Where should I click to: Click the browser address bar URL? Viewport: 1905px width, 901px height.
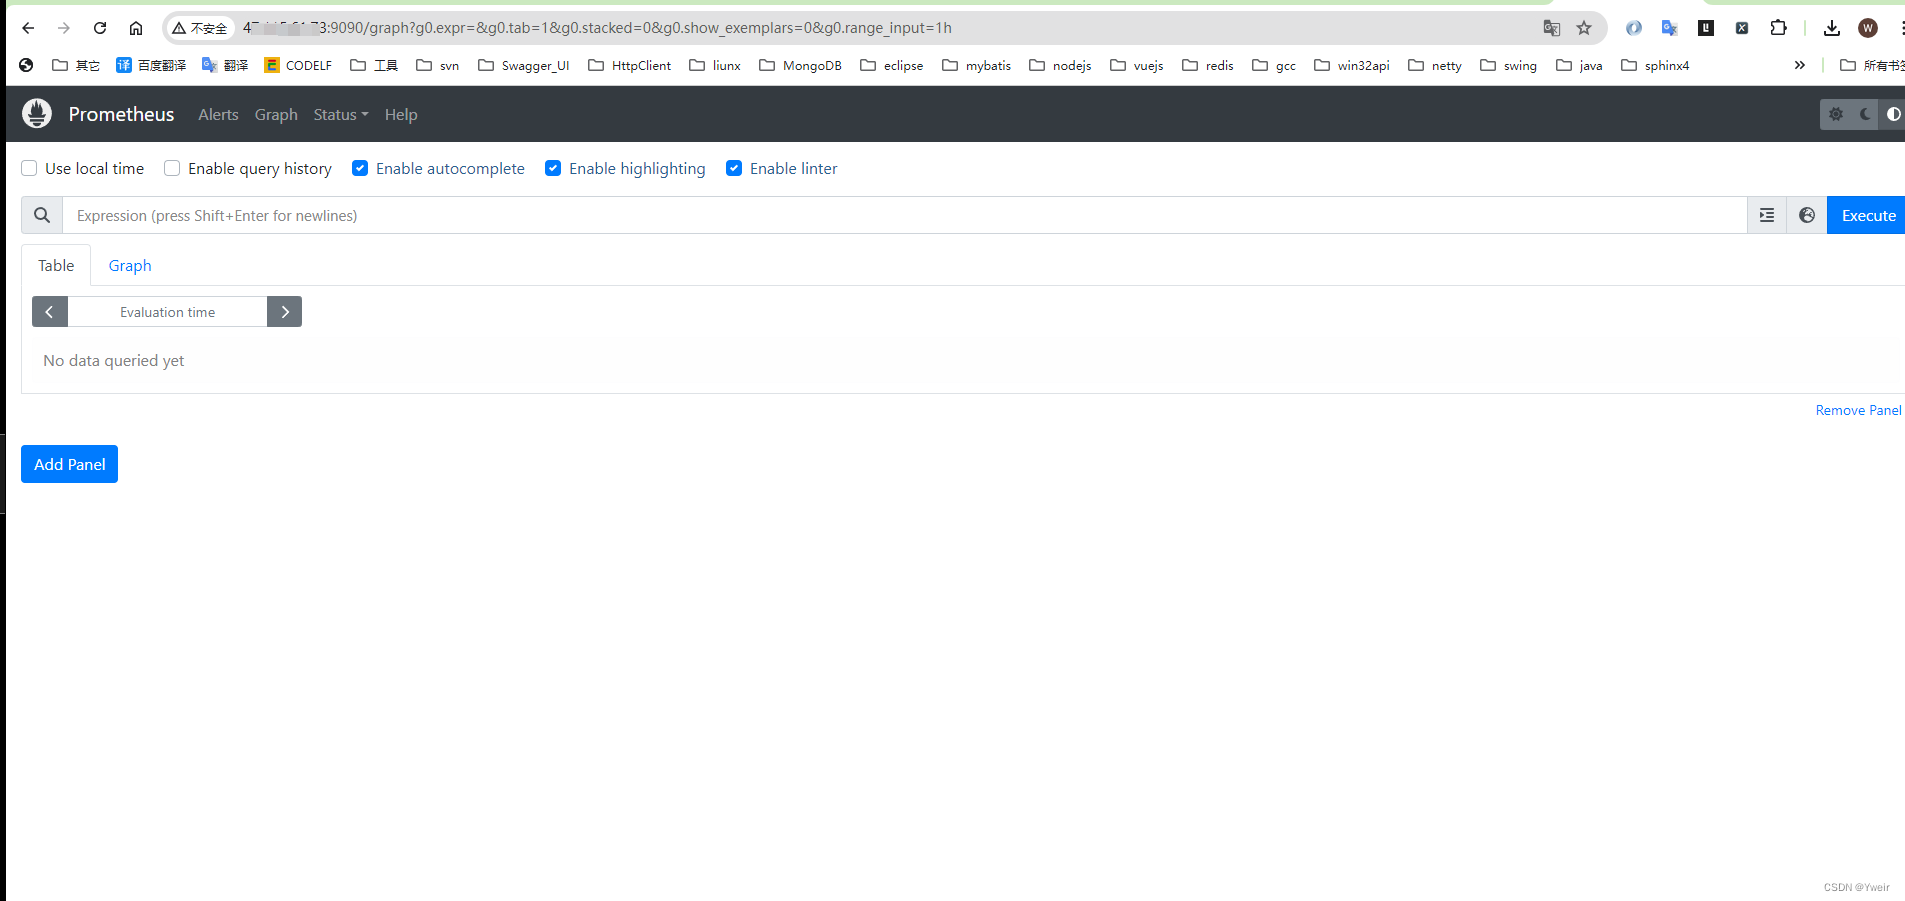tap(597, 28)
